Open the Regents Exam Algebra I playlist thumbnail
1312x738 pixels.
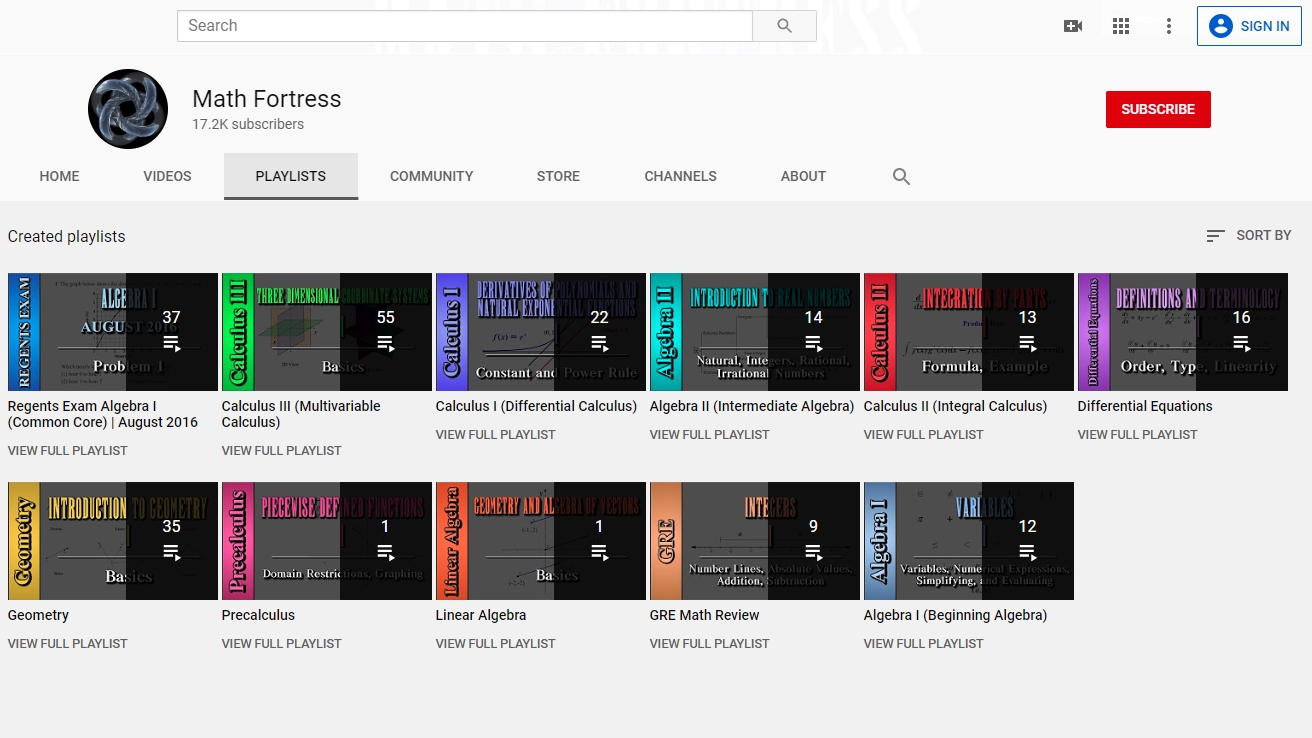coord(113,332)
